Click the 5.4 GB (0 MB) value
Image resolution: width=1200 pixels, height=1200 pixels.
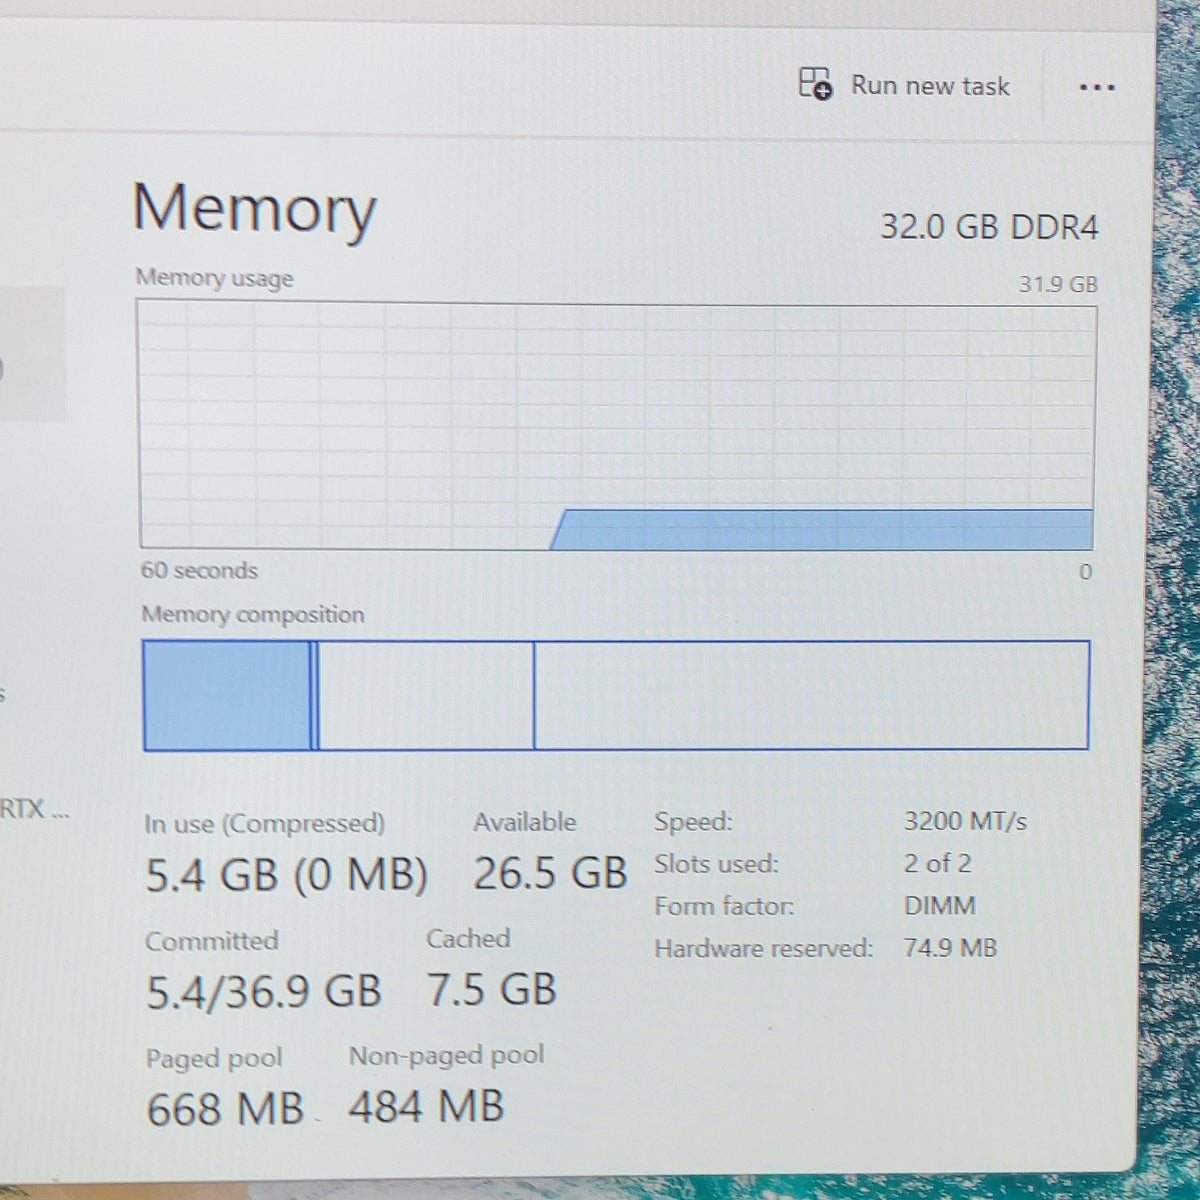[287, 876]
